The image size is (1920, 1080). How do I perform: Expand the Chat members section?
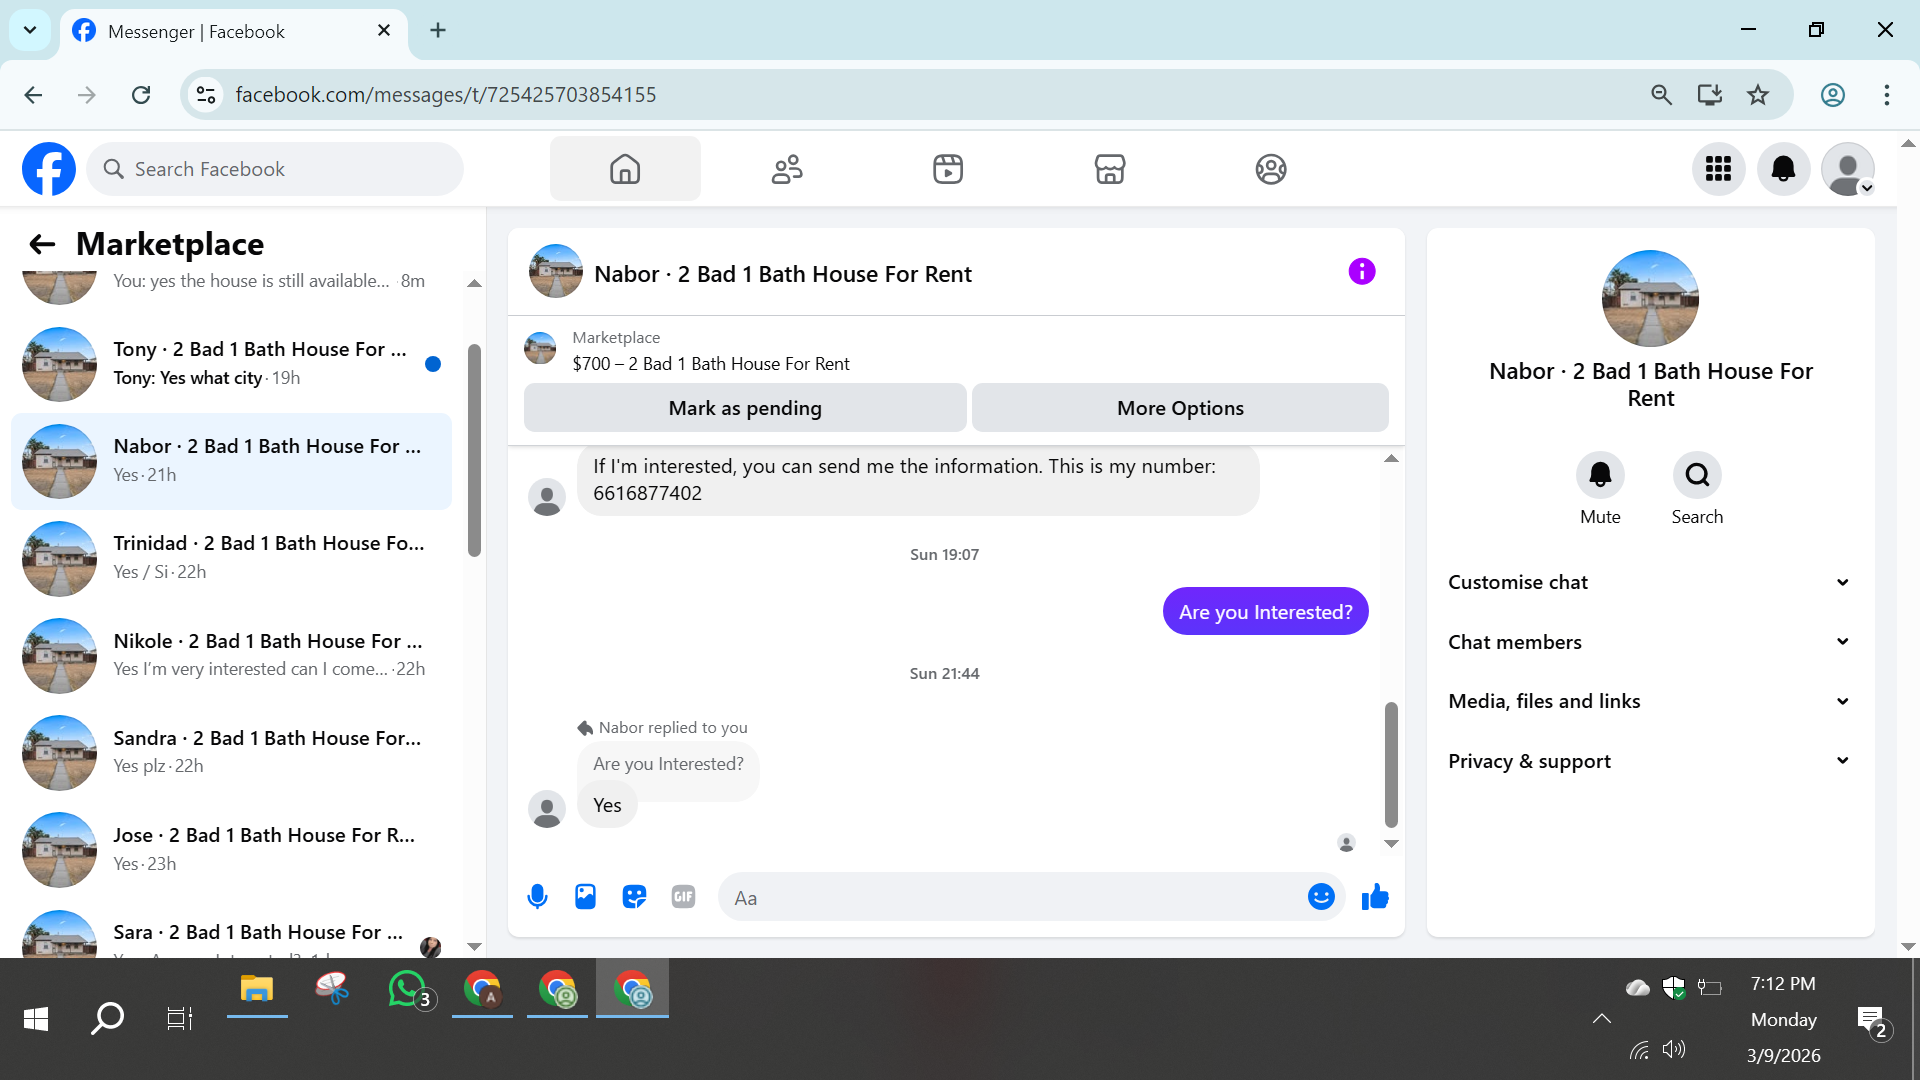point(1649,642)
